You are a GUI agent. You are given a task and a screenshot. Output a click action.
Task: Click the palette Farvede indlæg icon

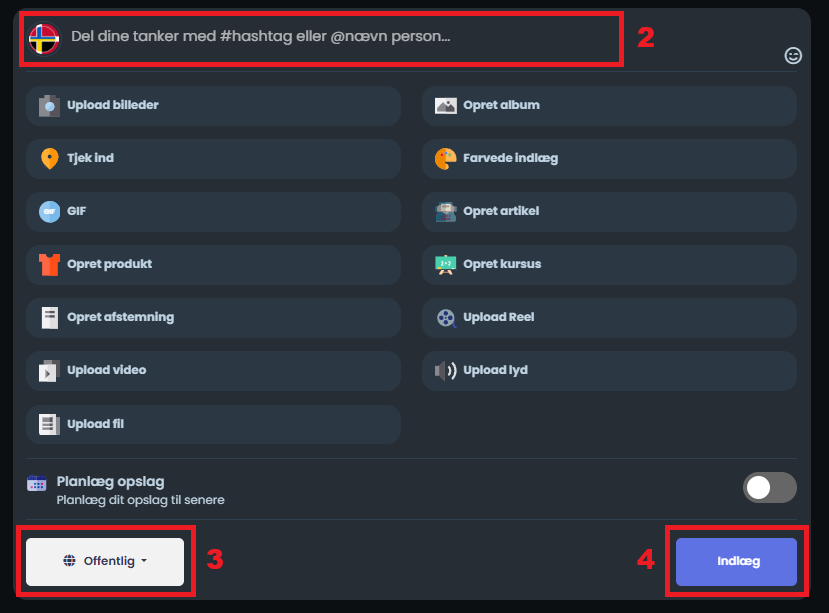446,159
